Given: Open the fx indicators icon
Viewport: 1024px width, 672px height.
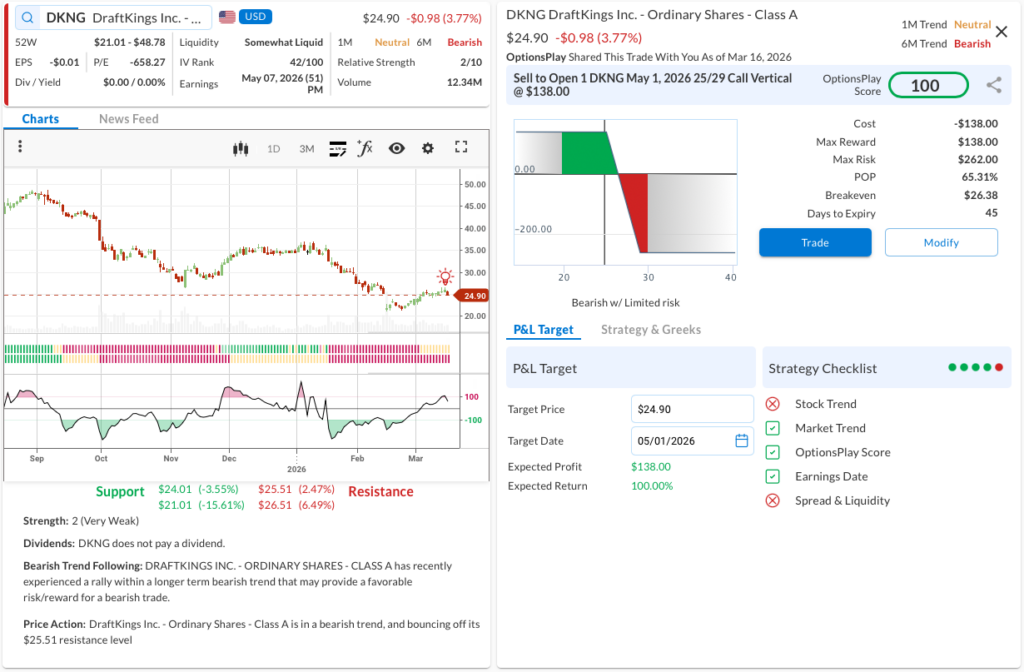Looking at the screenshot, I should (365, 148).
